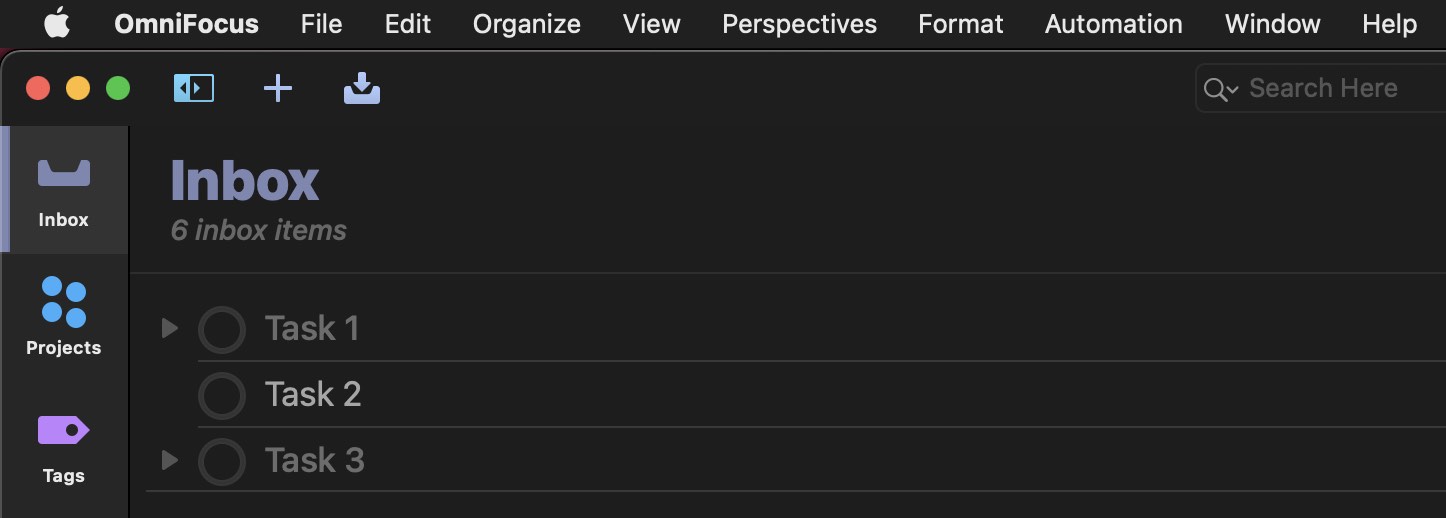Open the Organize menu
This screenshot has width=1446, height=518.
[526, 24]
